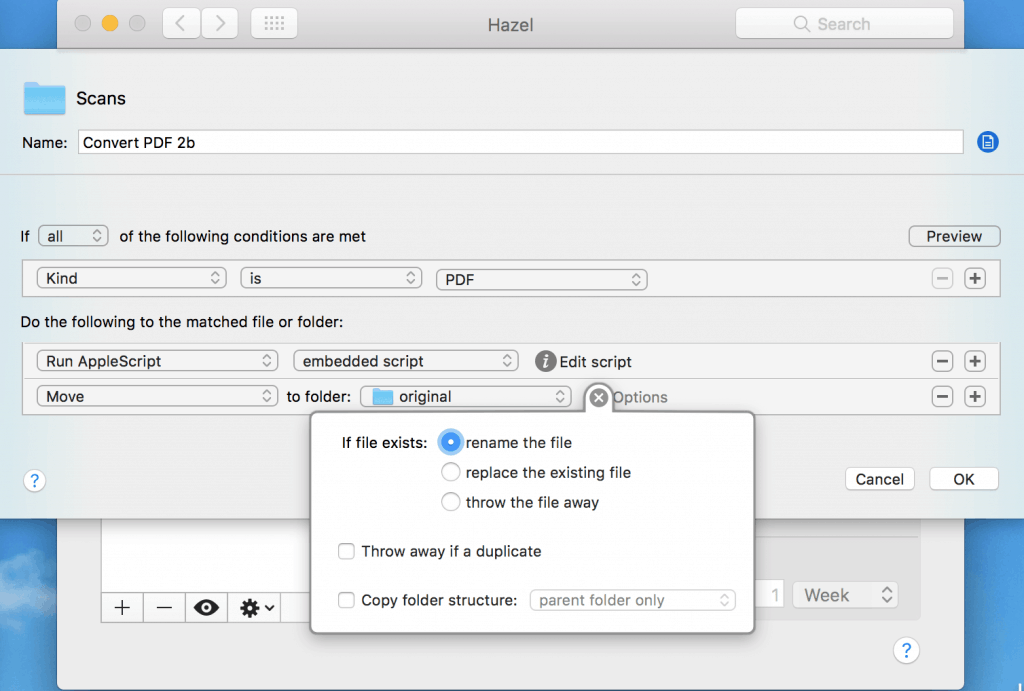Viewport: 1024px width, 691px height.
Task: Add a new rule with plus button
Action: [x=122, y=608]
